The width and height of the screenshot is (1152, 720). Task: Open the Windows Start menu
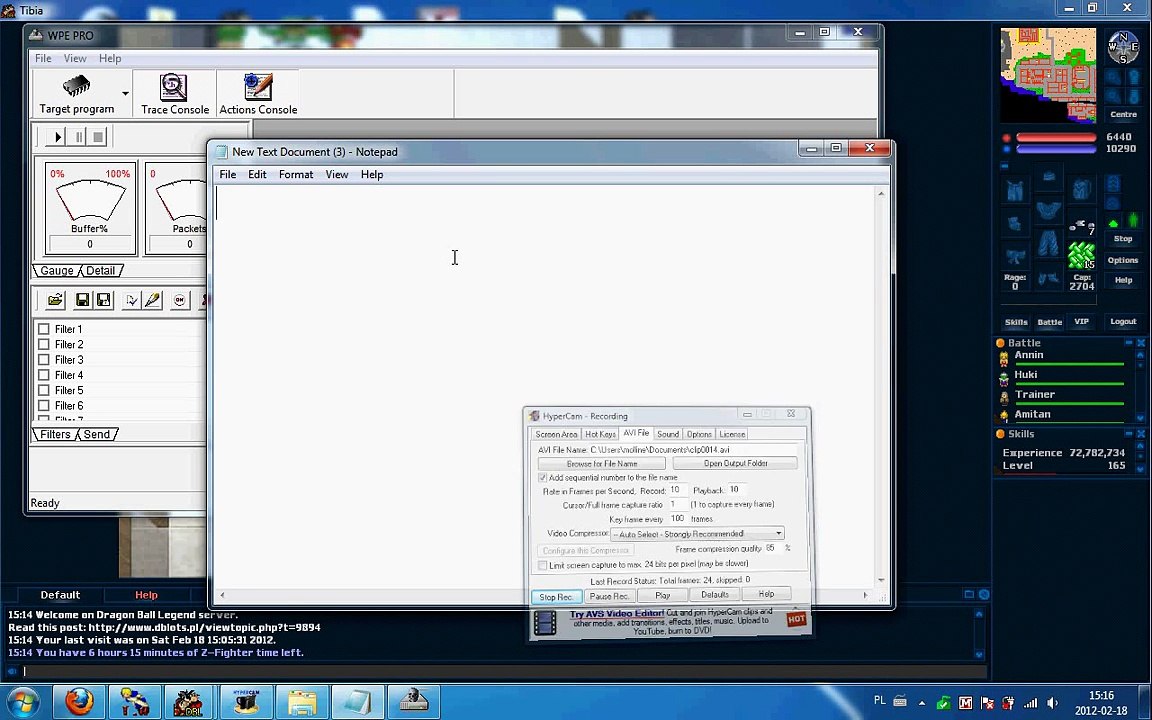coord(23,702)
